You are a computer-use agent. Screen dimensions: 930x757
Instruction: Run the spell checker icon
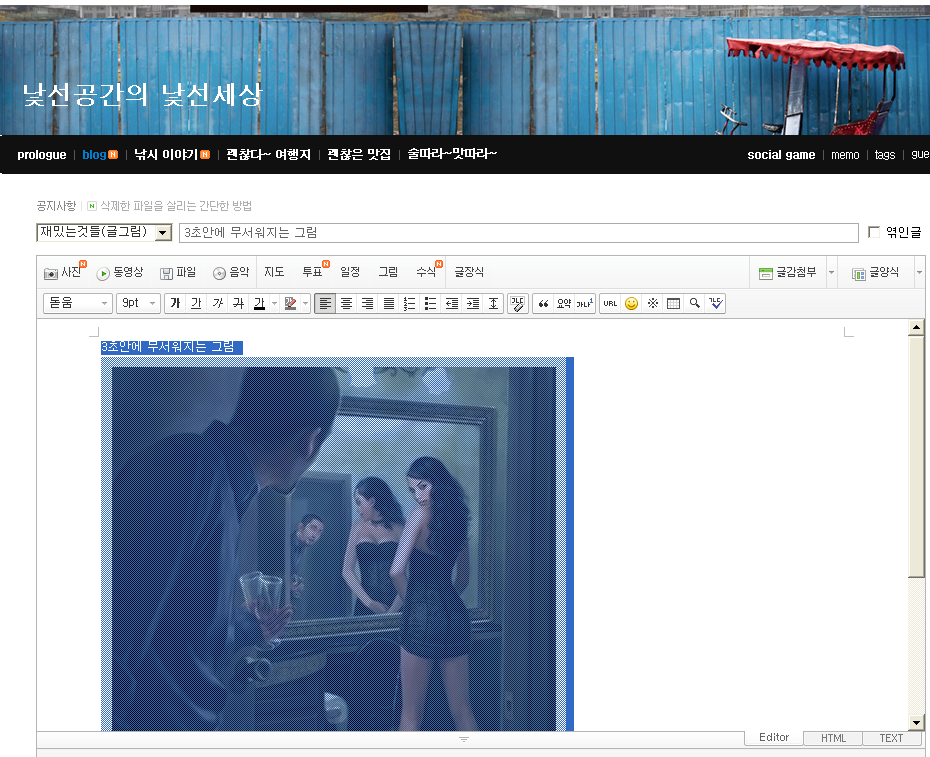716,303
